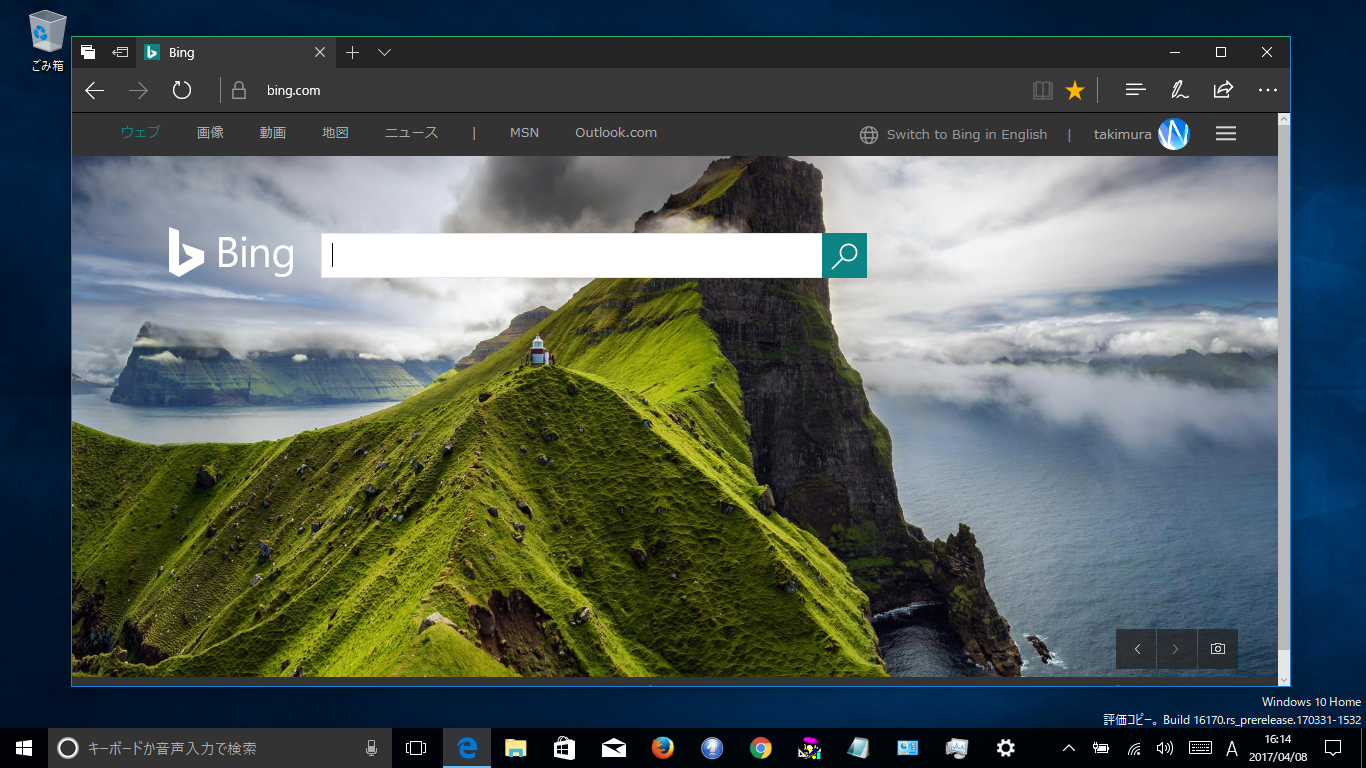Click the touch keyboard tray icon
The height and width of the screenshot is (768, 1366).
tap(1200, 748)
